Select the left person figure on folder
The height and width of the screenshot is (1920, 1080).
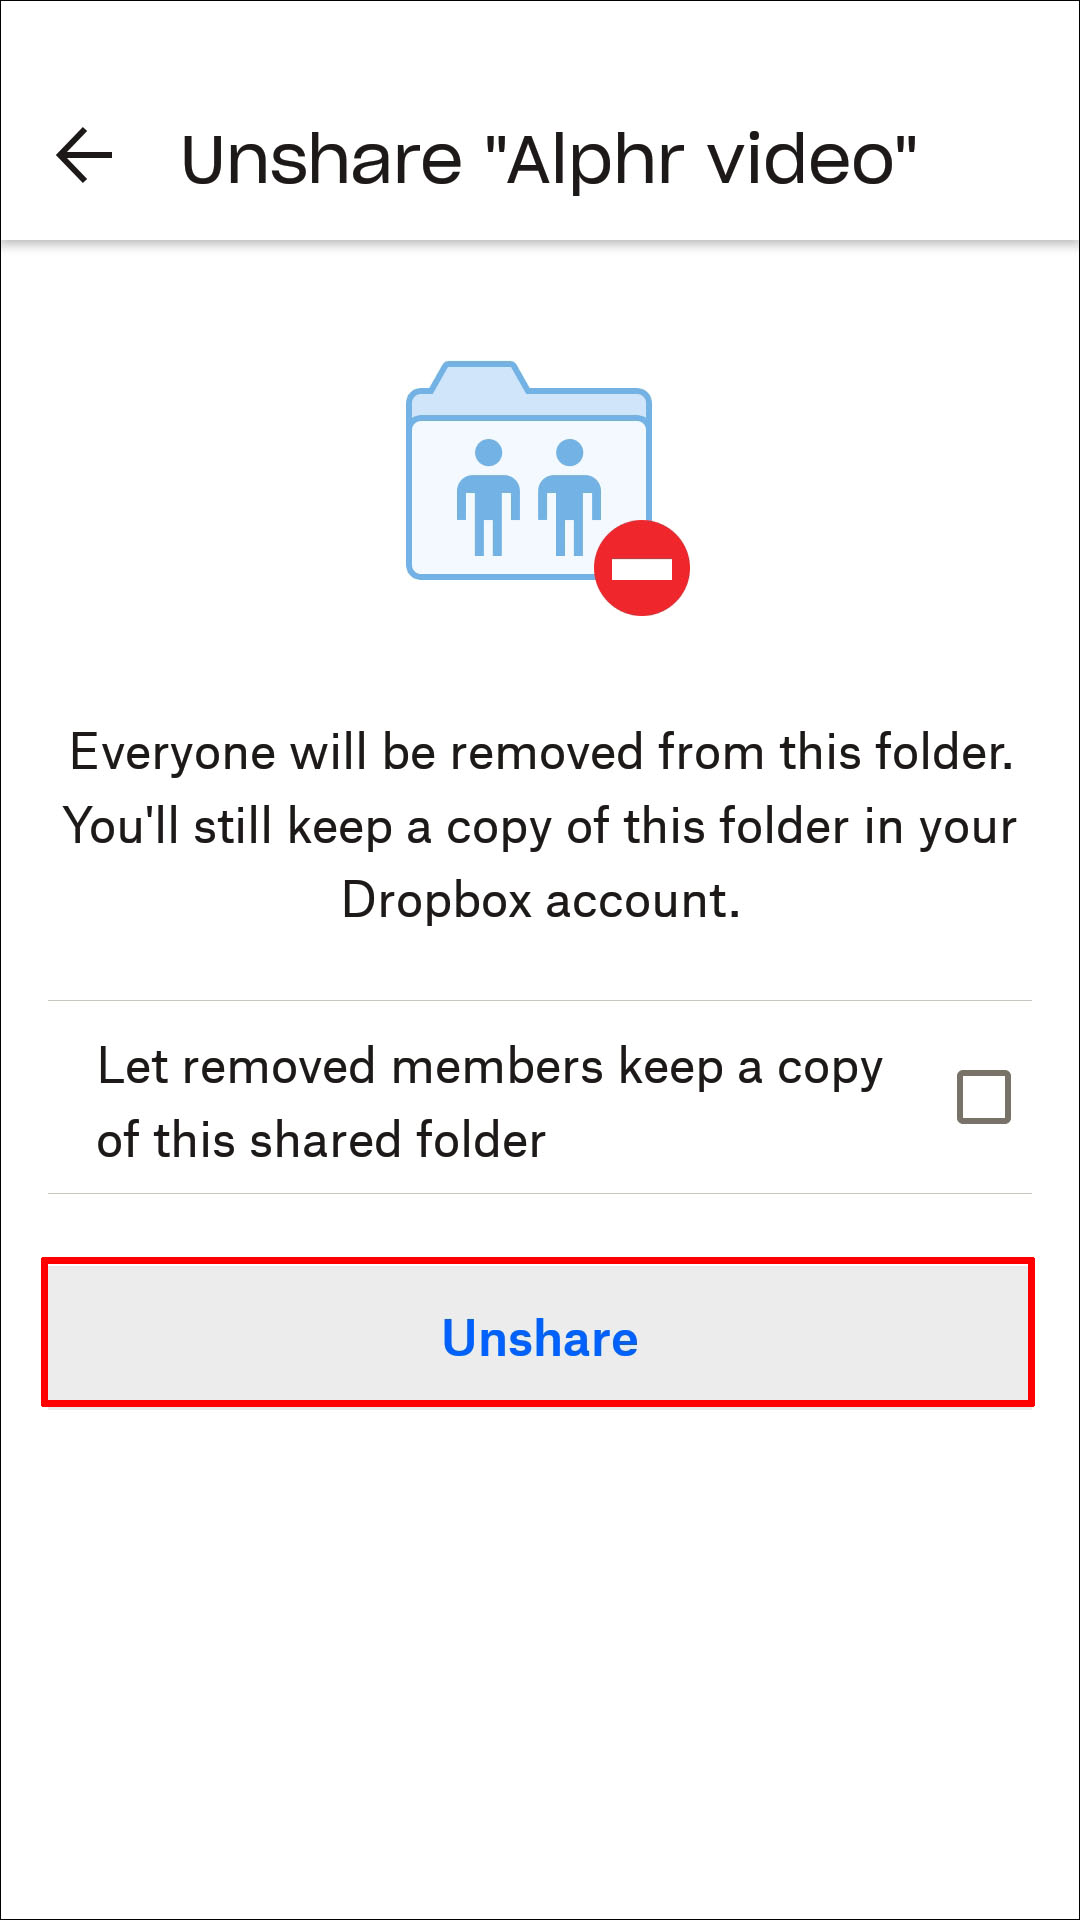point(488,497)
